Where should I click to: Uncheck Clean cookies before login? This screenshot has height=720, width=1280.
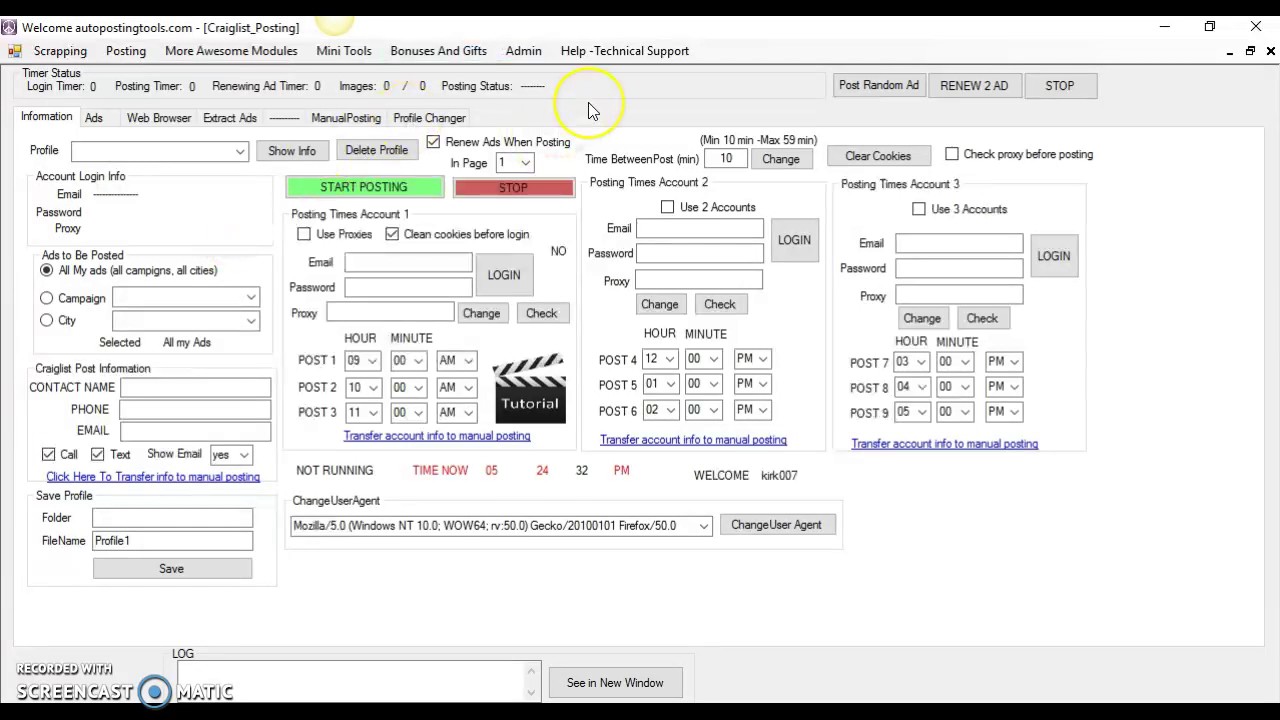[392, 234]
